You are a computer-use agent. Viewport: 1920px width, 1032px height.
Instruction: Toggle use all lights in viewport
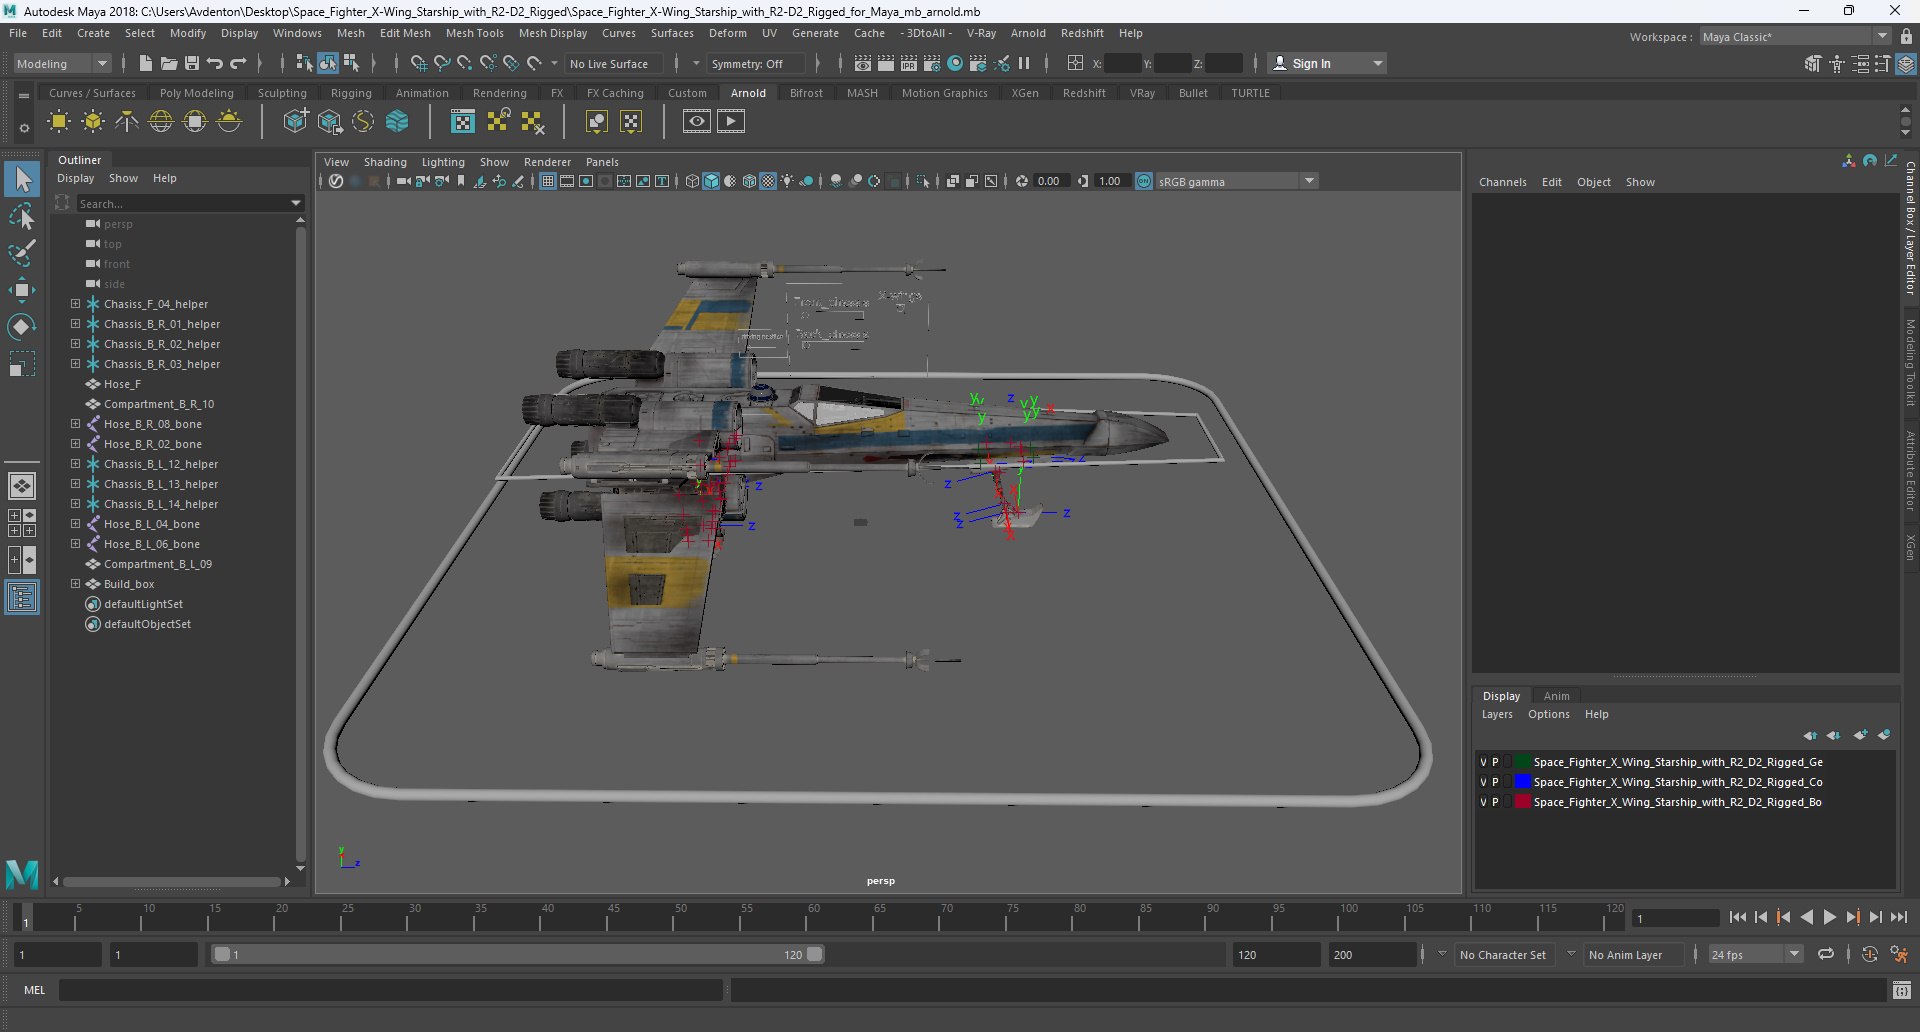coord(787,181)
